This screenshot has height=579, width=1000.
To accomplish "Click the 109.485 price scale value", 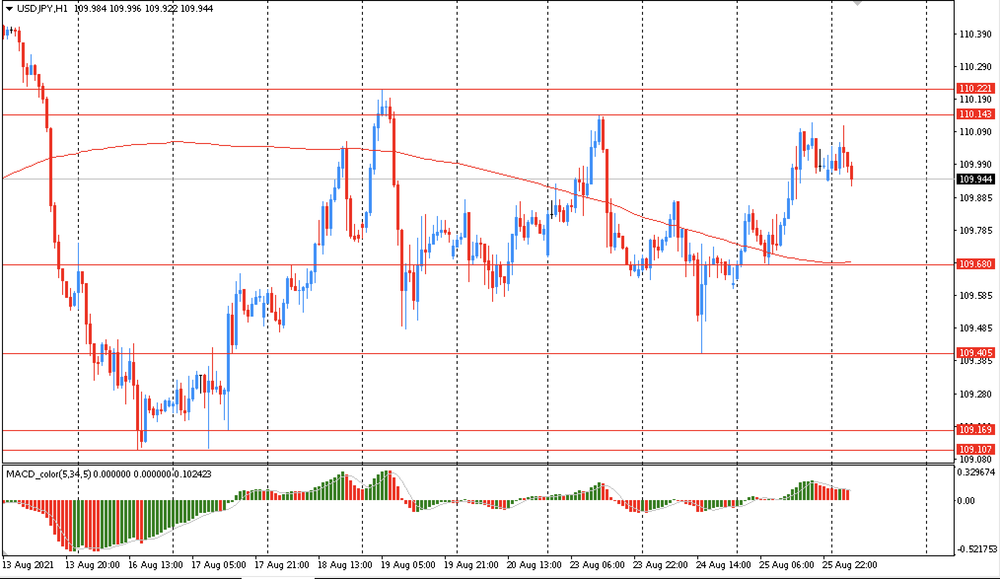I will 976,328.
